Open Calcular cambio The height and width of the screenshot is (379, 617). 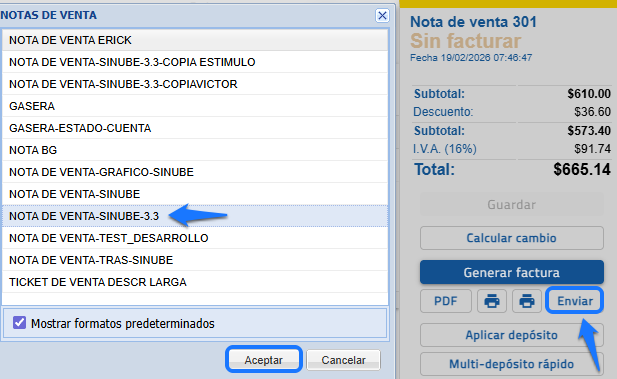coord(512,238)
